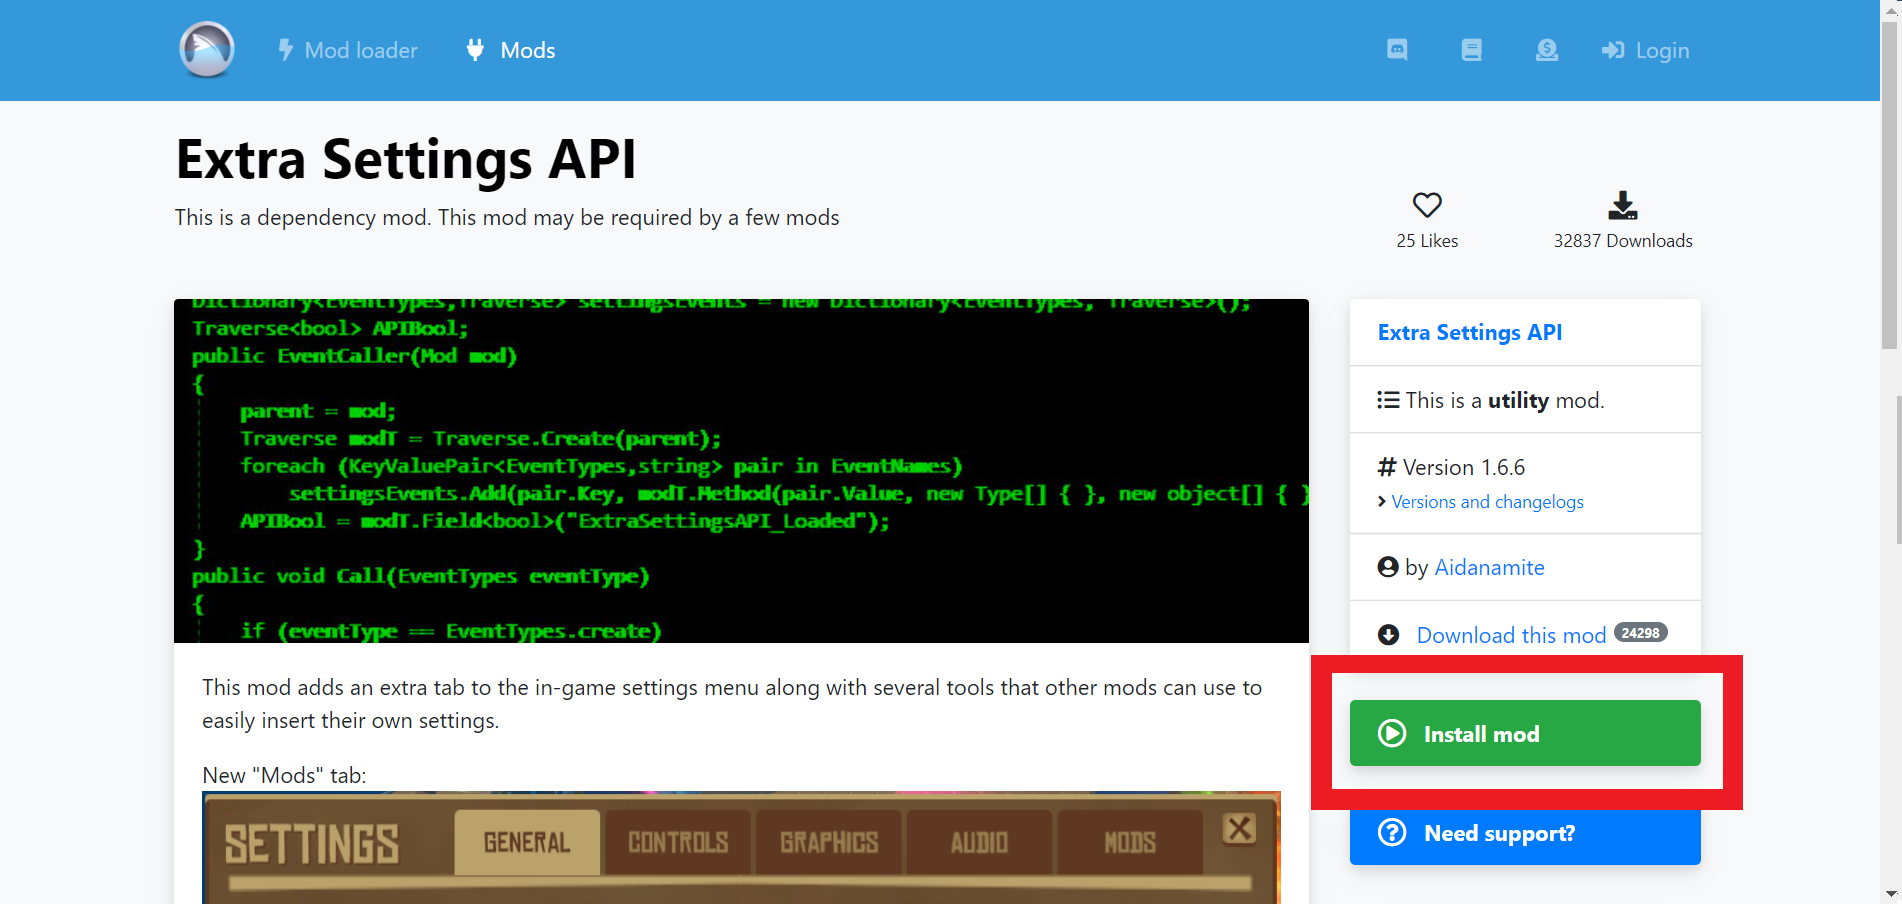Click the Version 1.6.6 text
Image resolution: width=1902 pixels, height=904 pixels.
coord(1464,467)
